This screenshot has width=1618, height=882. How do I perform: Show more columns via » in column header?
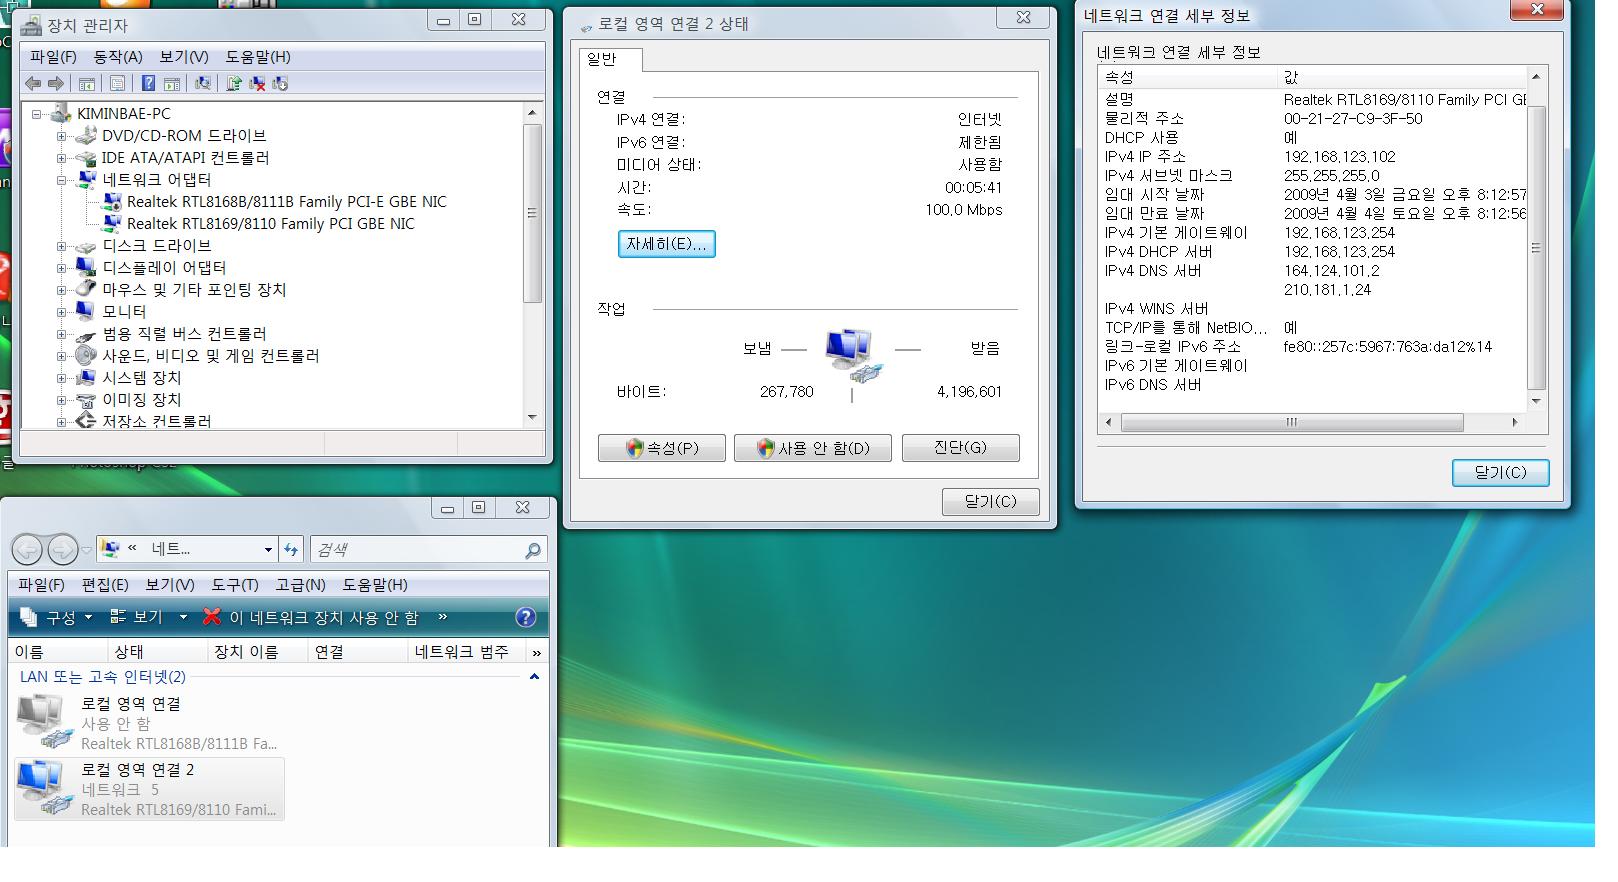[537, 652]
